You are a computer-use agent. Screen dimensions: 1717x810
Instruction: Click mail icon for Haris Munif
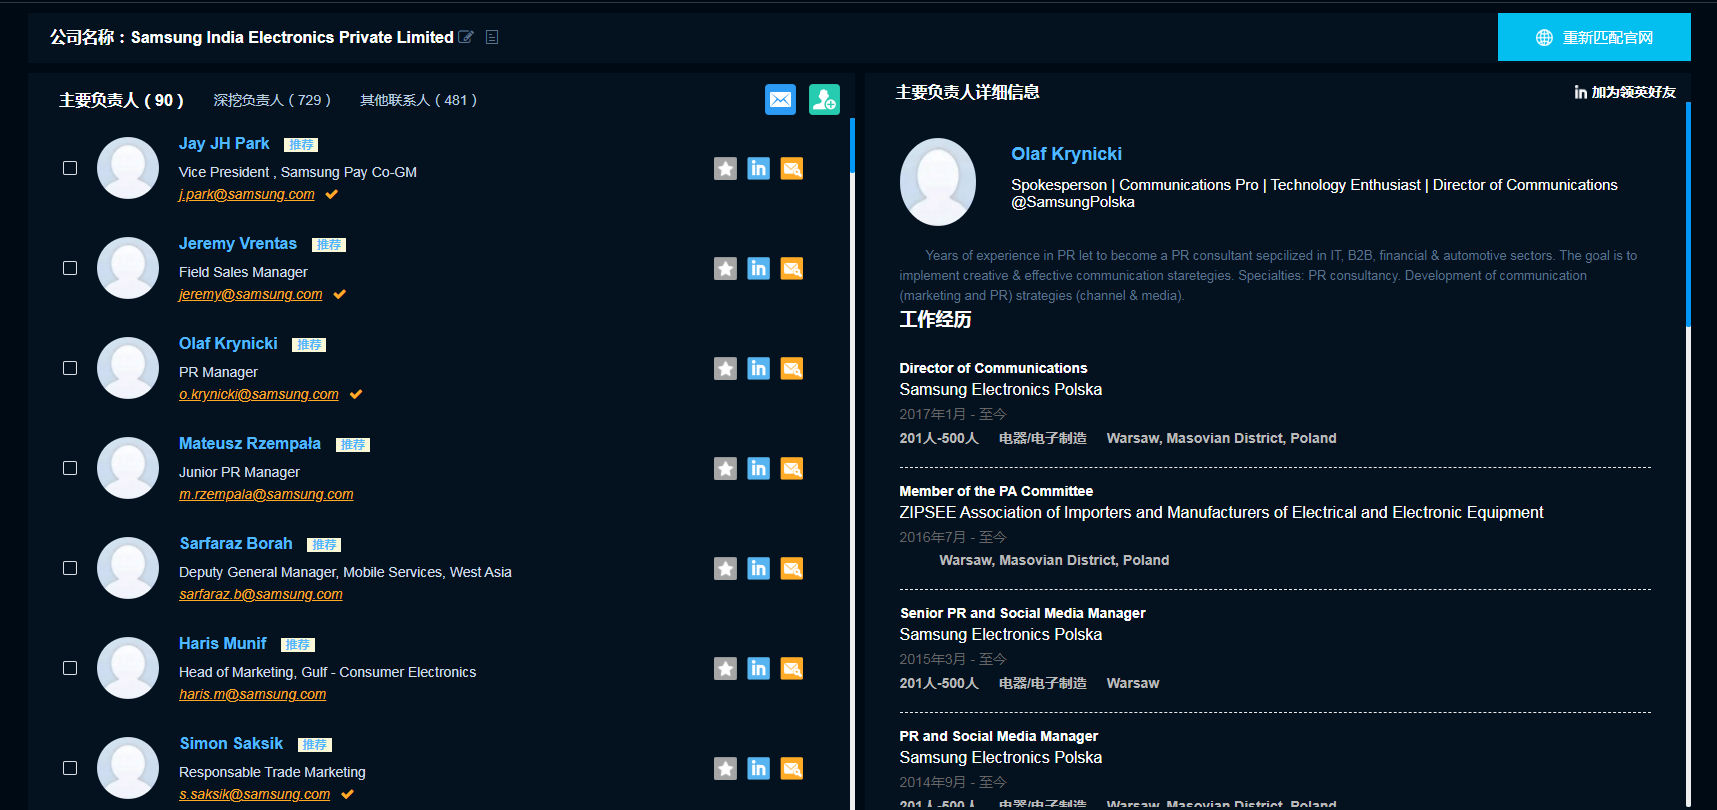coord(792,669)
